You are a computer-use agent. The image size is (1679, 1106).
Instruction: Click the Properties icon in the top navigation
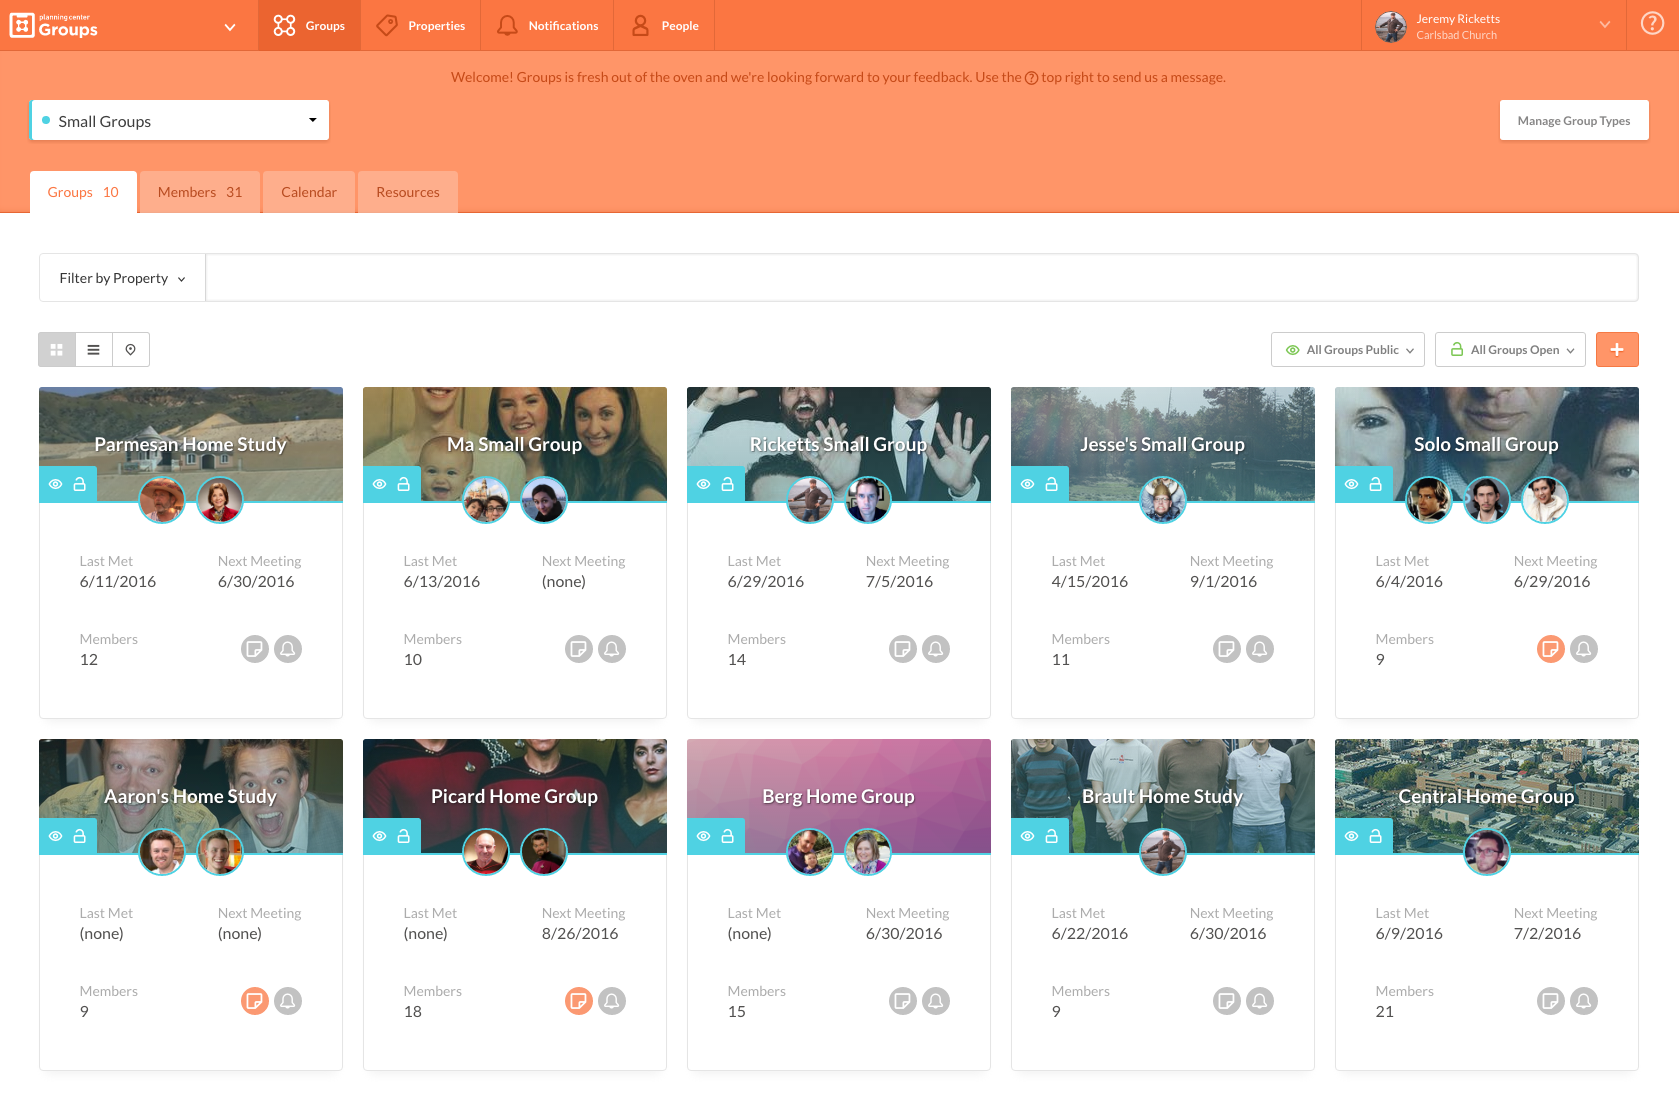pos(386,25)
